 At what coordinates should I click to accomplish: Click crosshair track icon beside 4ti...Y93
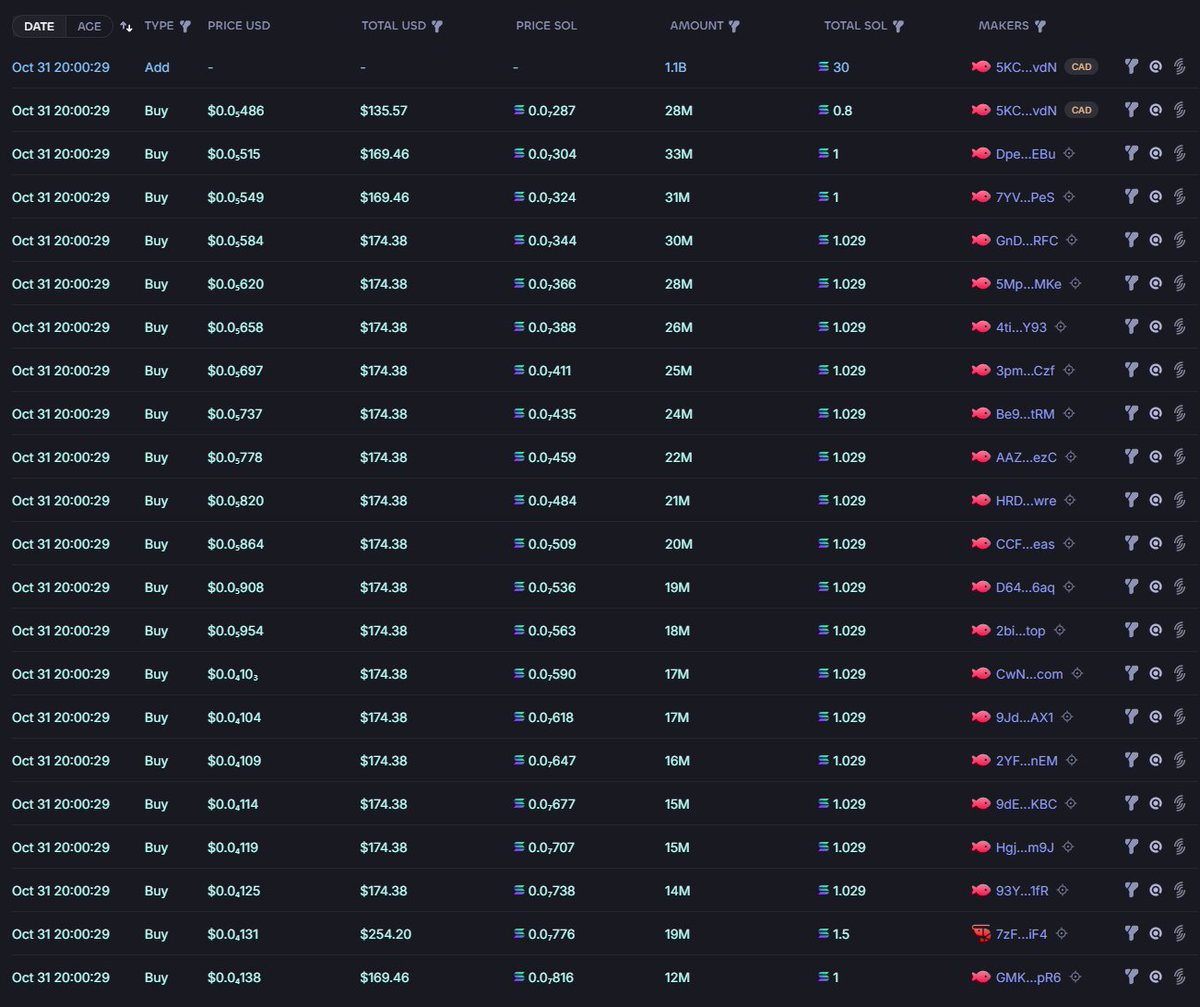[x=1061, y=327]
